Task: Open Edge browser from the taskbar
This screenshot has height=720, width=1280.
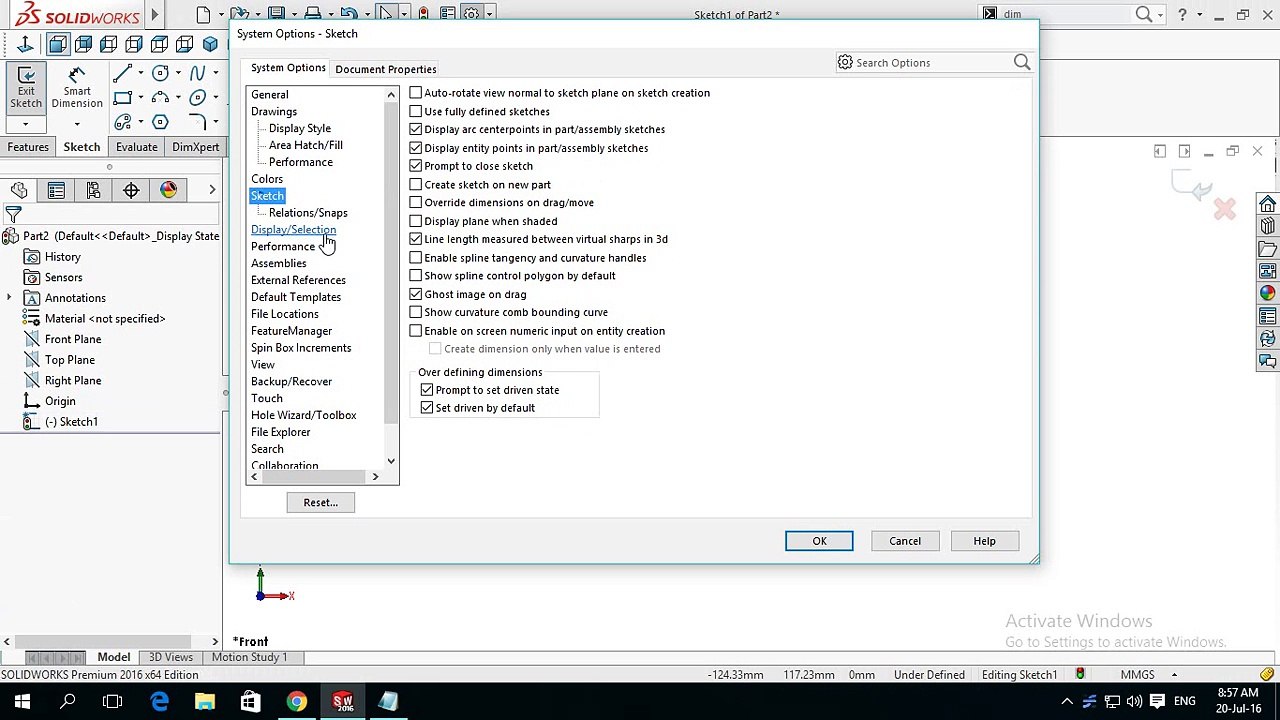Action: pos(160,702)
